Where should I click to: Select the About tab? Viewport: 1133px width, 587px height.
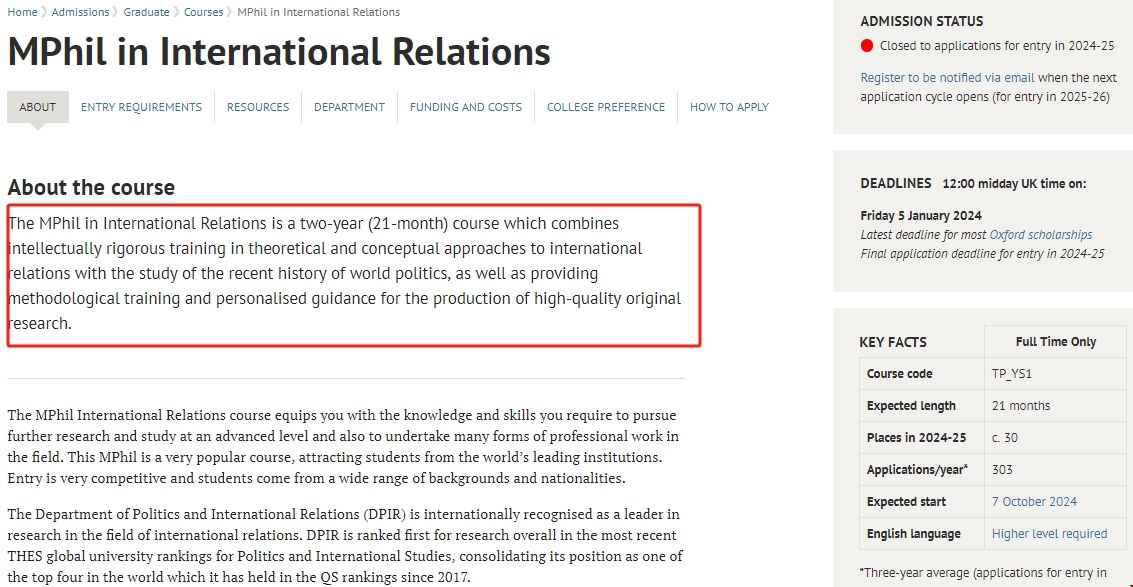38,107
